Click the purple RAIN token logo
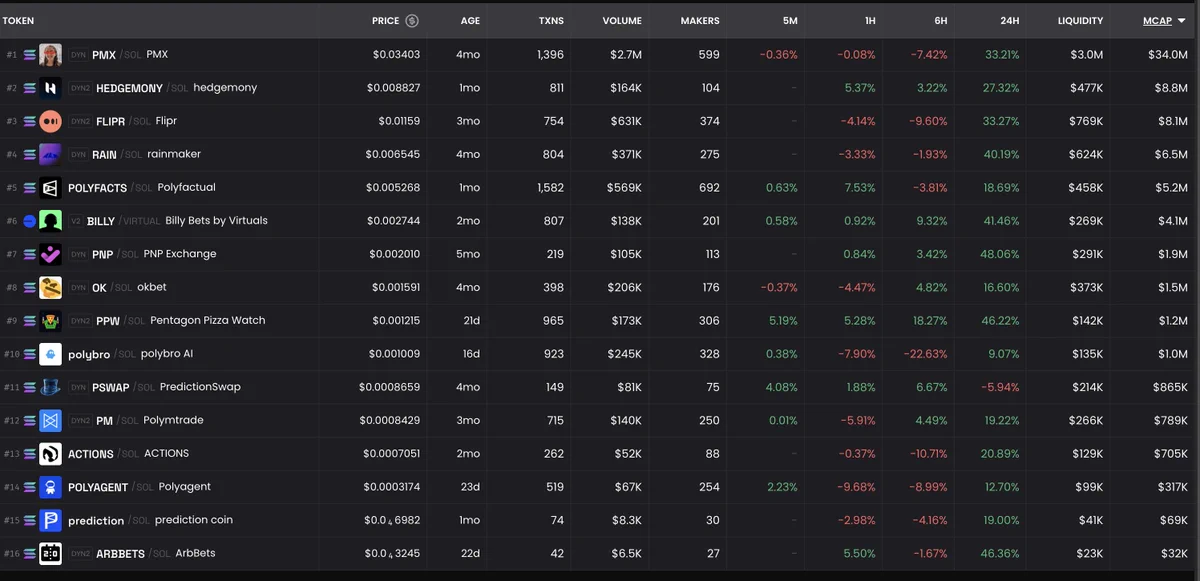 point(50,155)
